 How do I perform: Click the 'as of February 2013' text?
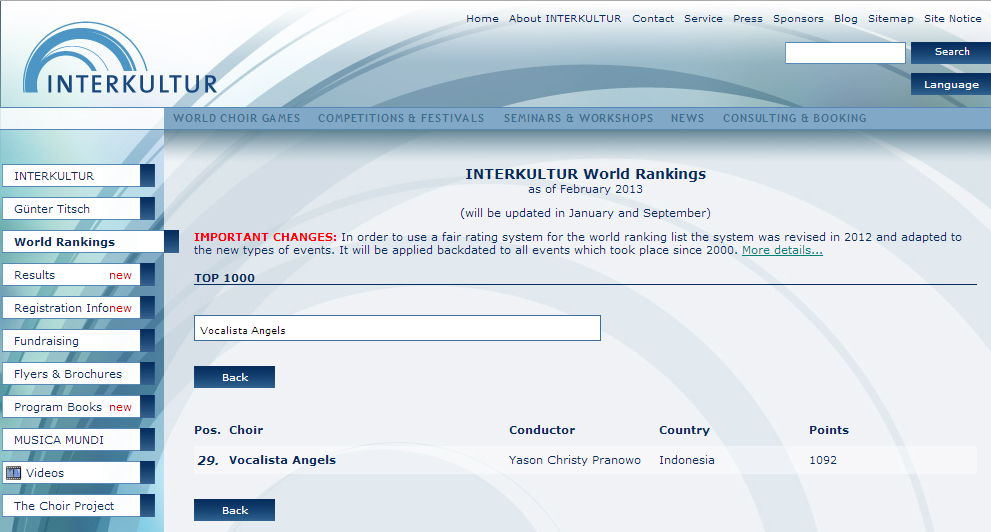[585, 189]
